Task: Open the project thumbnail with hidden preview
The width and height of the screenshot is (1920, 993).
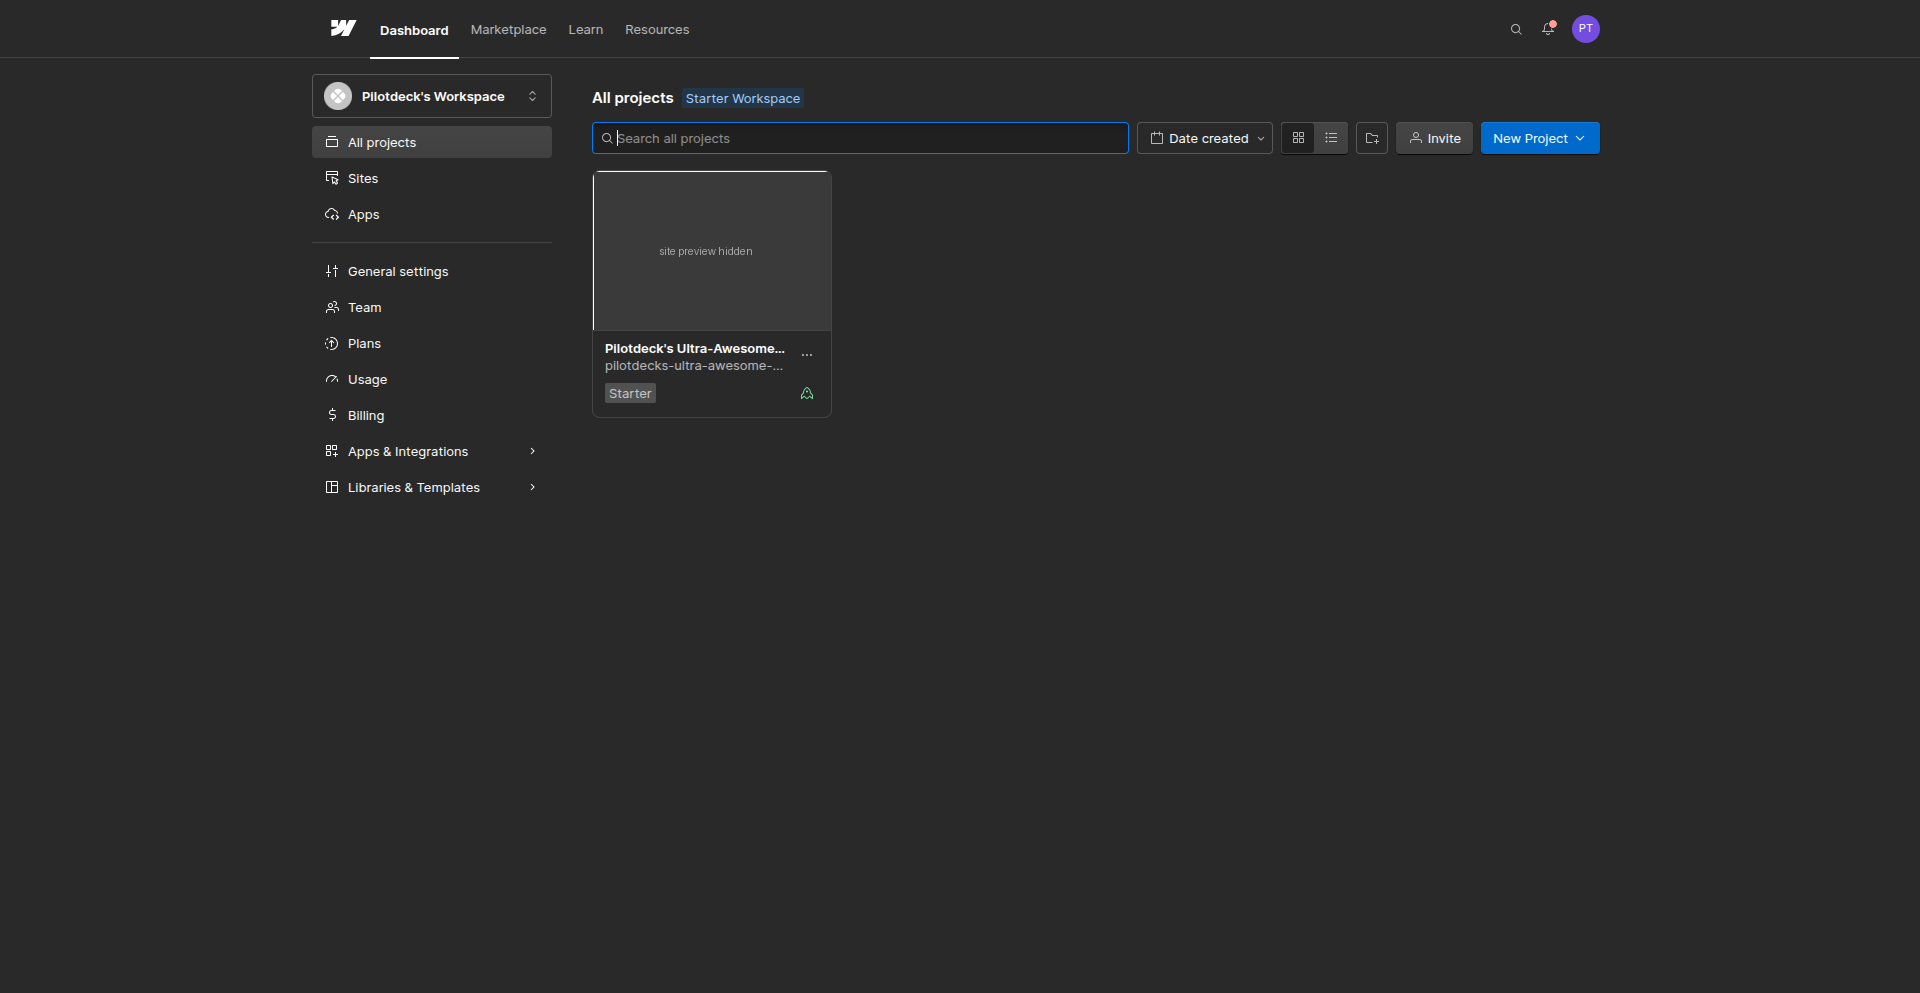Action: (712, 251)
